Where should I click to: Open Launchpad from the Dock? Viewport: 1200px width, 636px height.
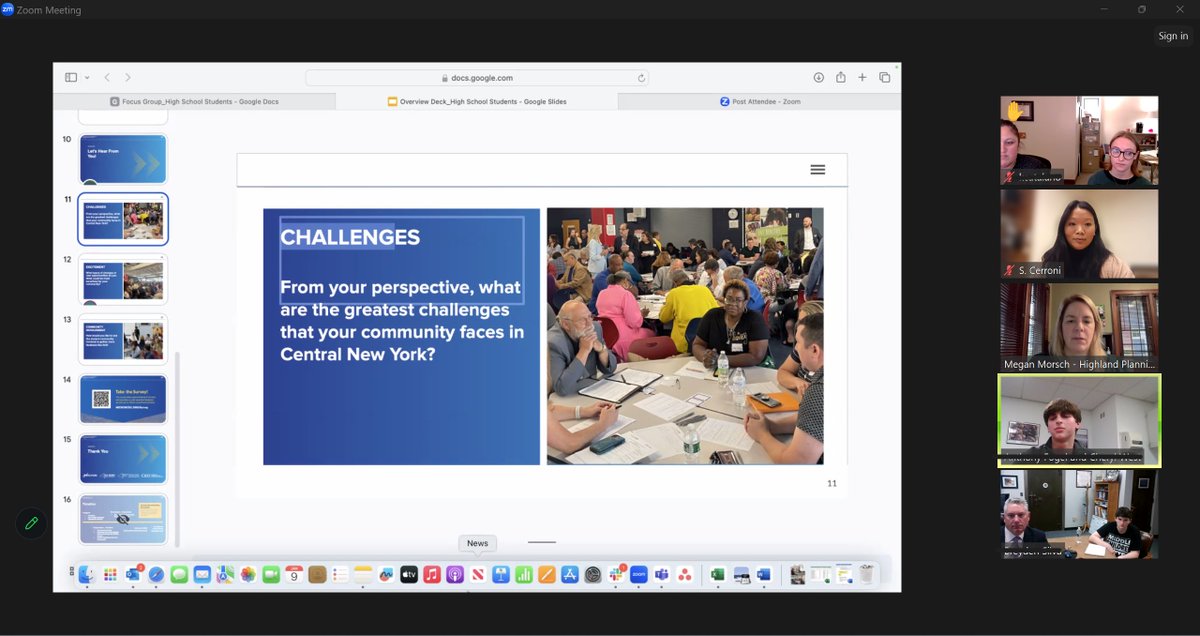[110, 574]
